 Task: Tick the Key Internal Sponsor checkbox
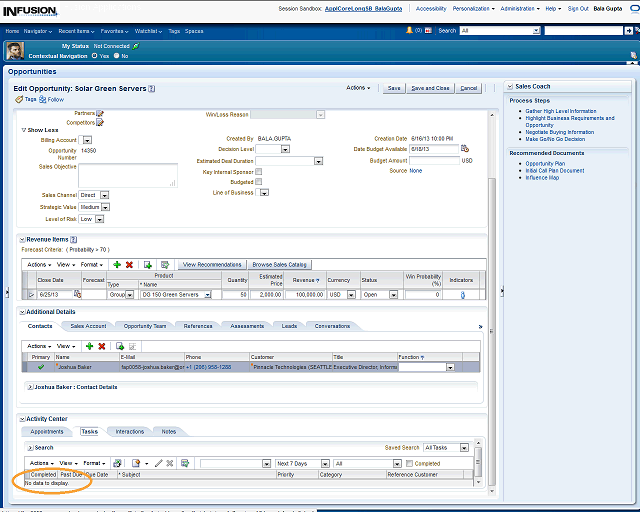[259, 172]
